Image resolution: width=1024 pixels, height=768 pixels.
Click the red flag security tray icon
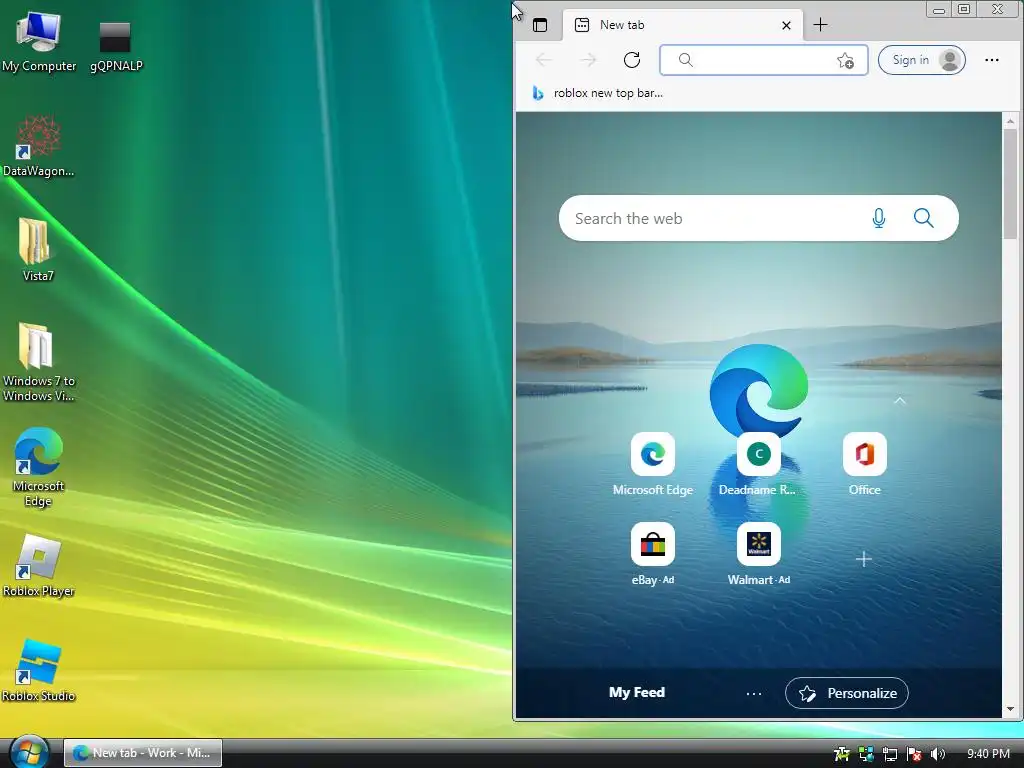point(914,754)
